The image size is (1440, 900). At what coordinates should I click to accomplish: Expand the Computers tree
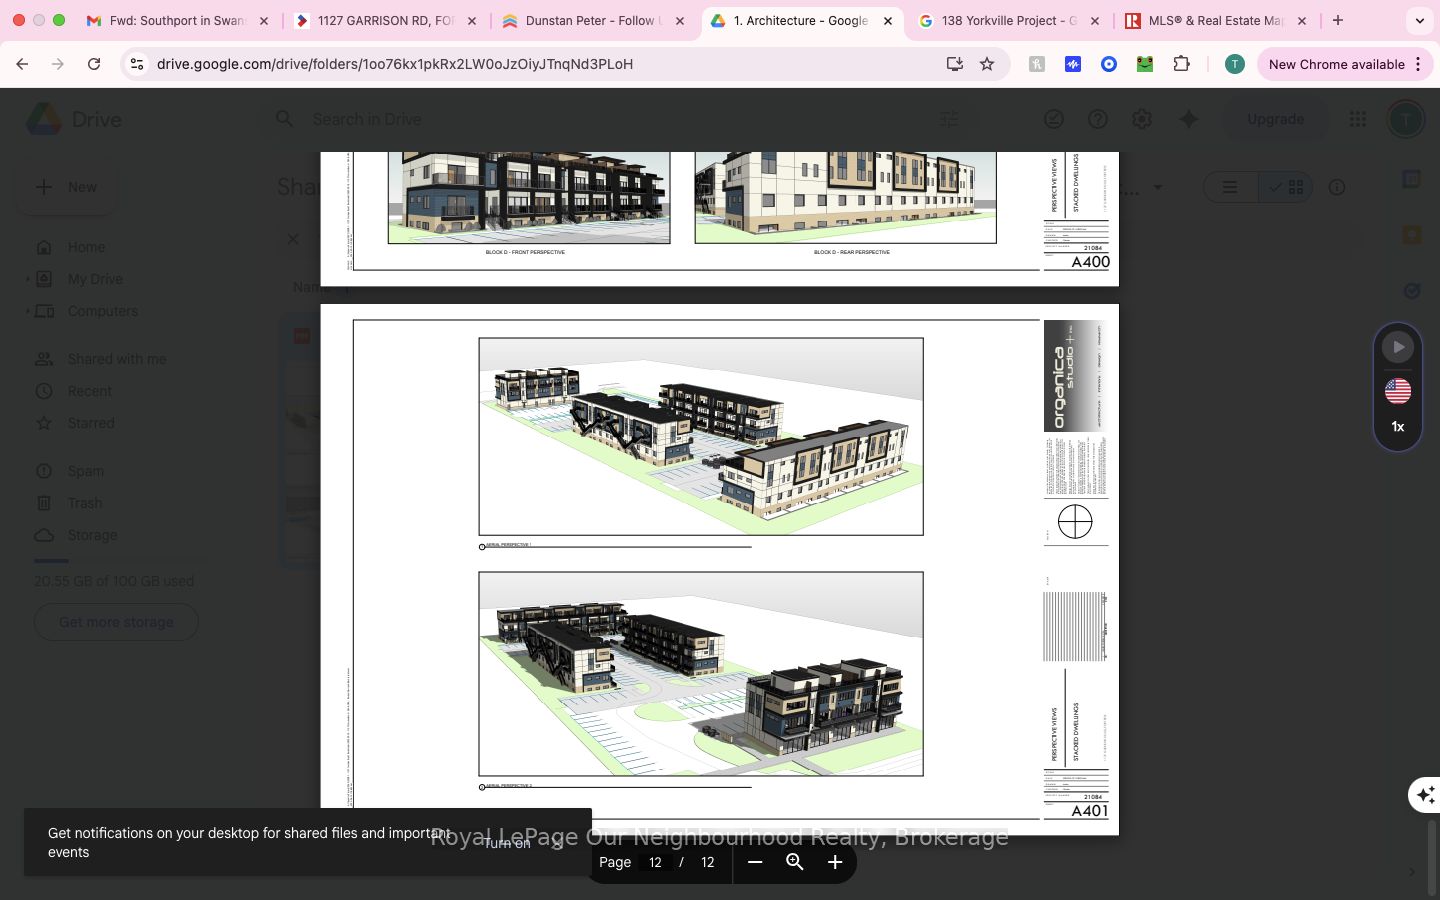pyautogui.click(x=27, y=311)
